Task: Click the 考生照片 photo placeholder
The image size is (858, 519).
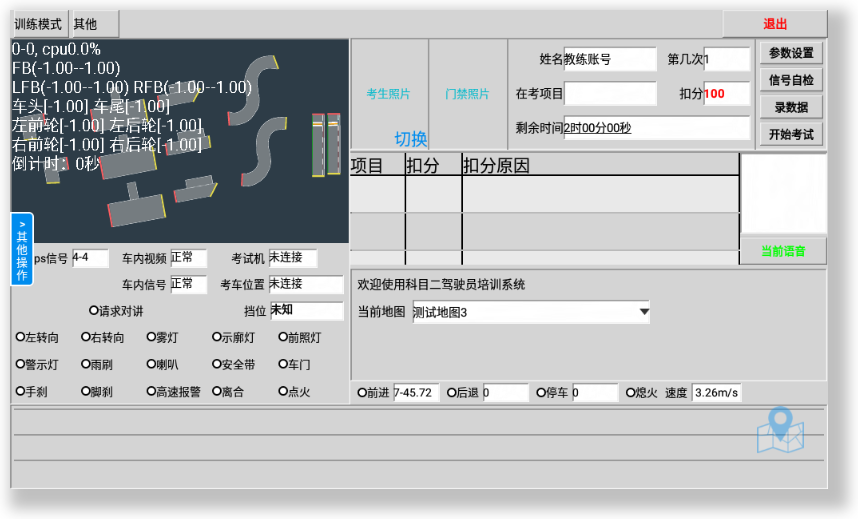Action: pos(389,94)
